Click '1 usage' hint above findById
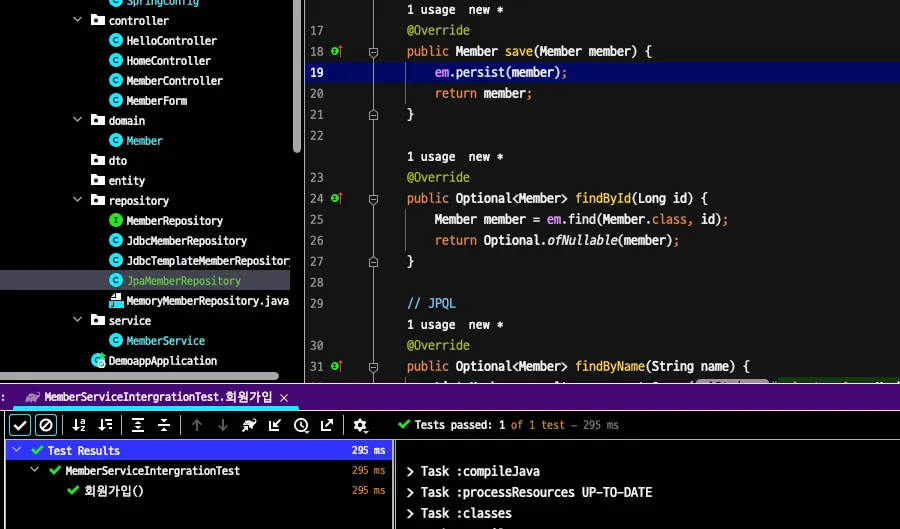Screen dimensions: 900x529 coord(431,157)
